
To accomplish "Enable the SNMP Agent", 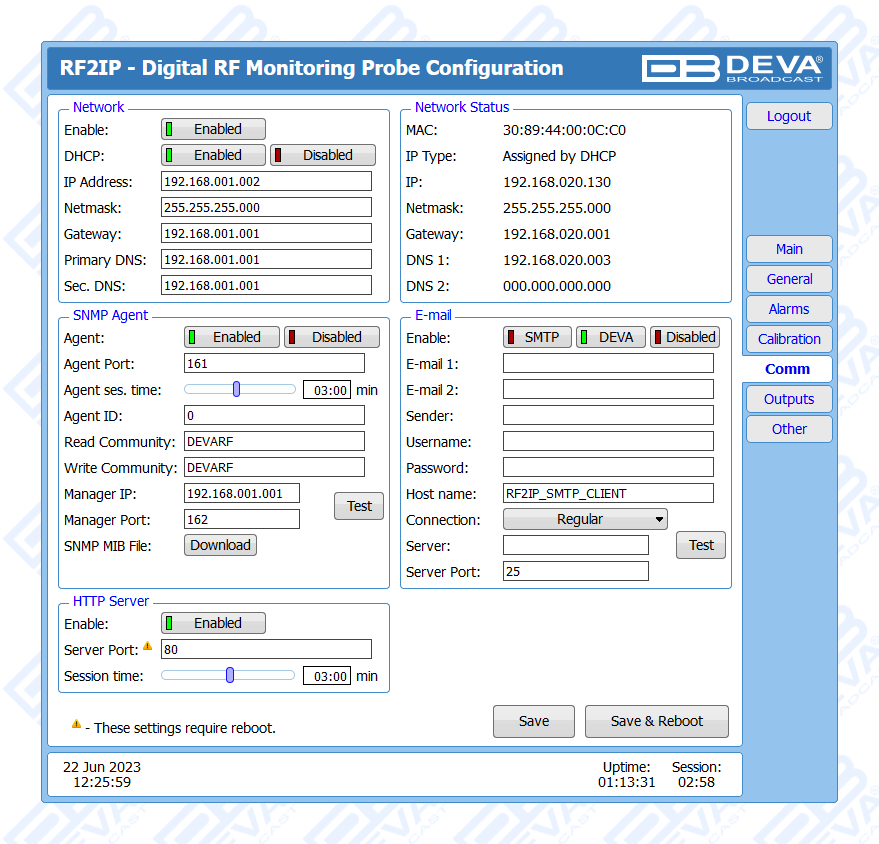I will (x=232, y=337).
